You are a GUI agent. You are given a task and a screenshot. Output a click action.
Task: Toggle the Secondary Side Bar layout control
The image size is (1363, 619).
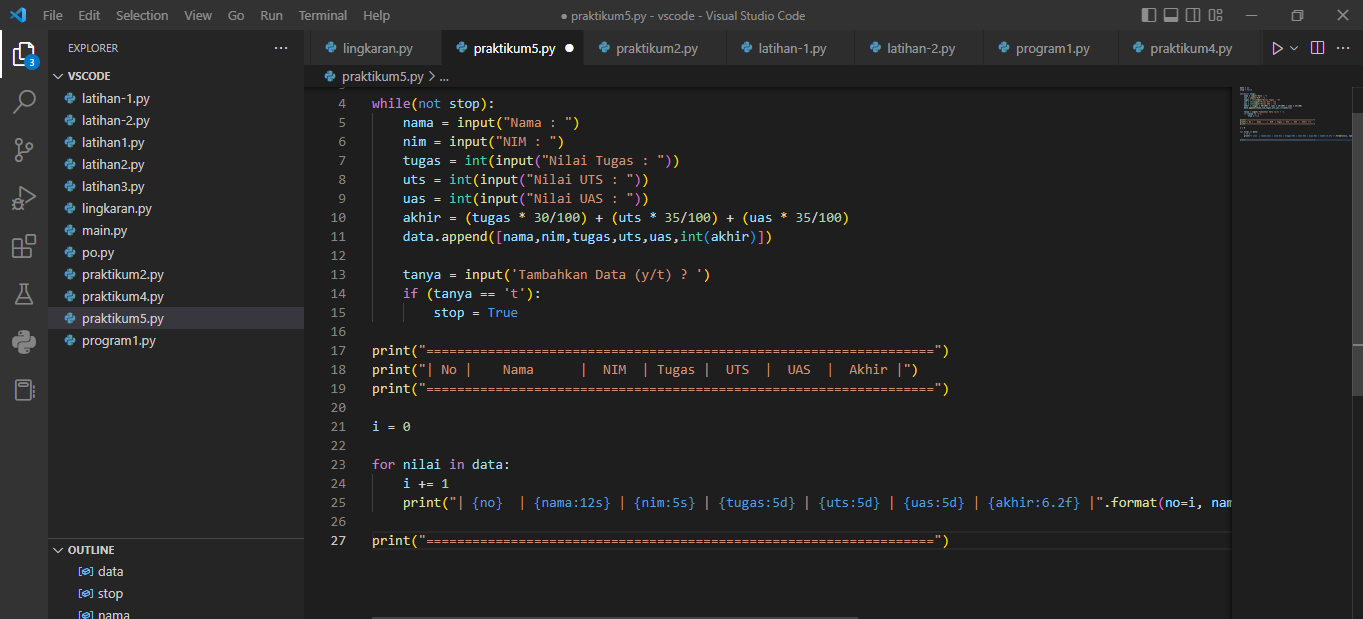click(1192, 15)
